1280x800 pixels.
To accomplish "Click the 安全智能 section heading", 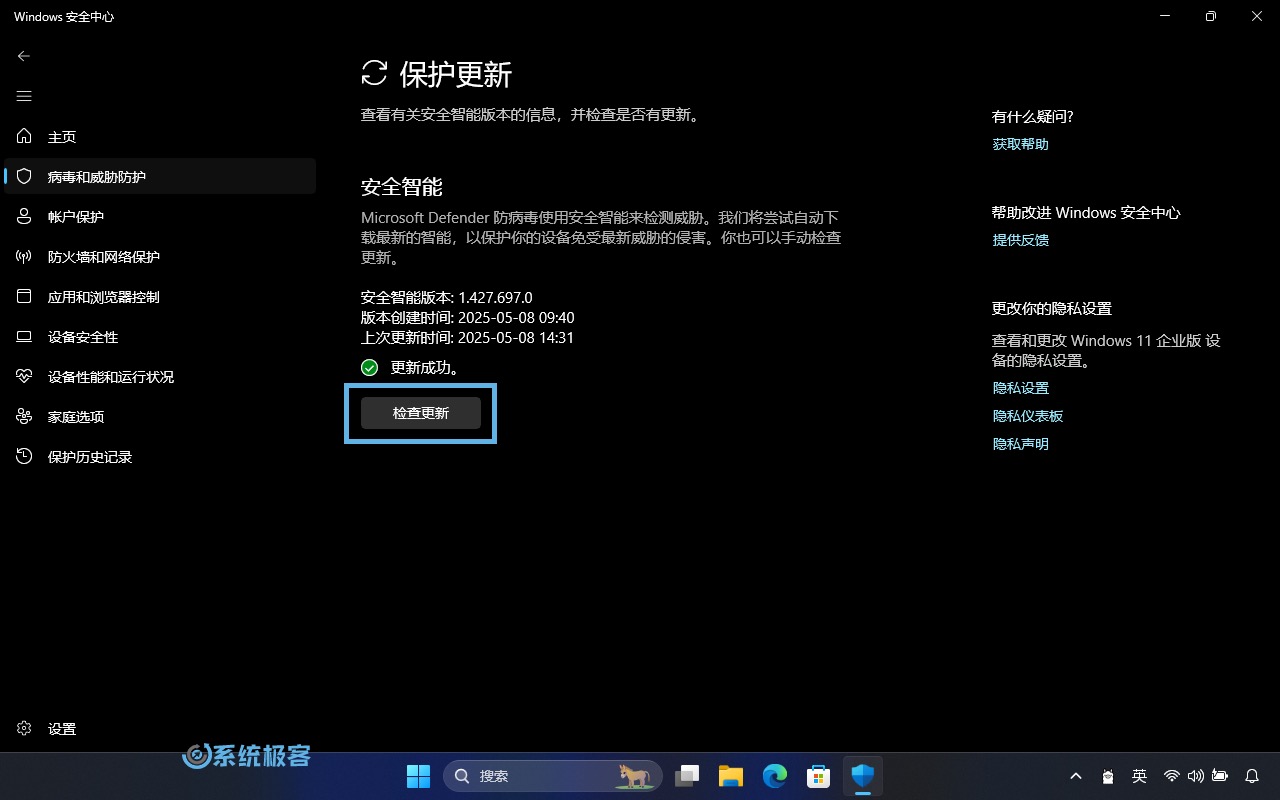I will (x=402, y=187).
